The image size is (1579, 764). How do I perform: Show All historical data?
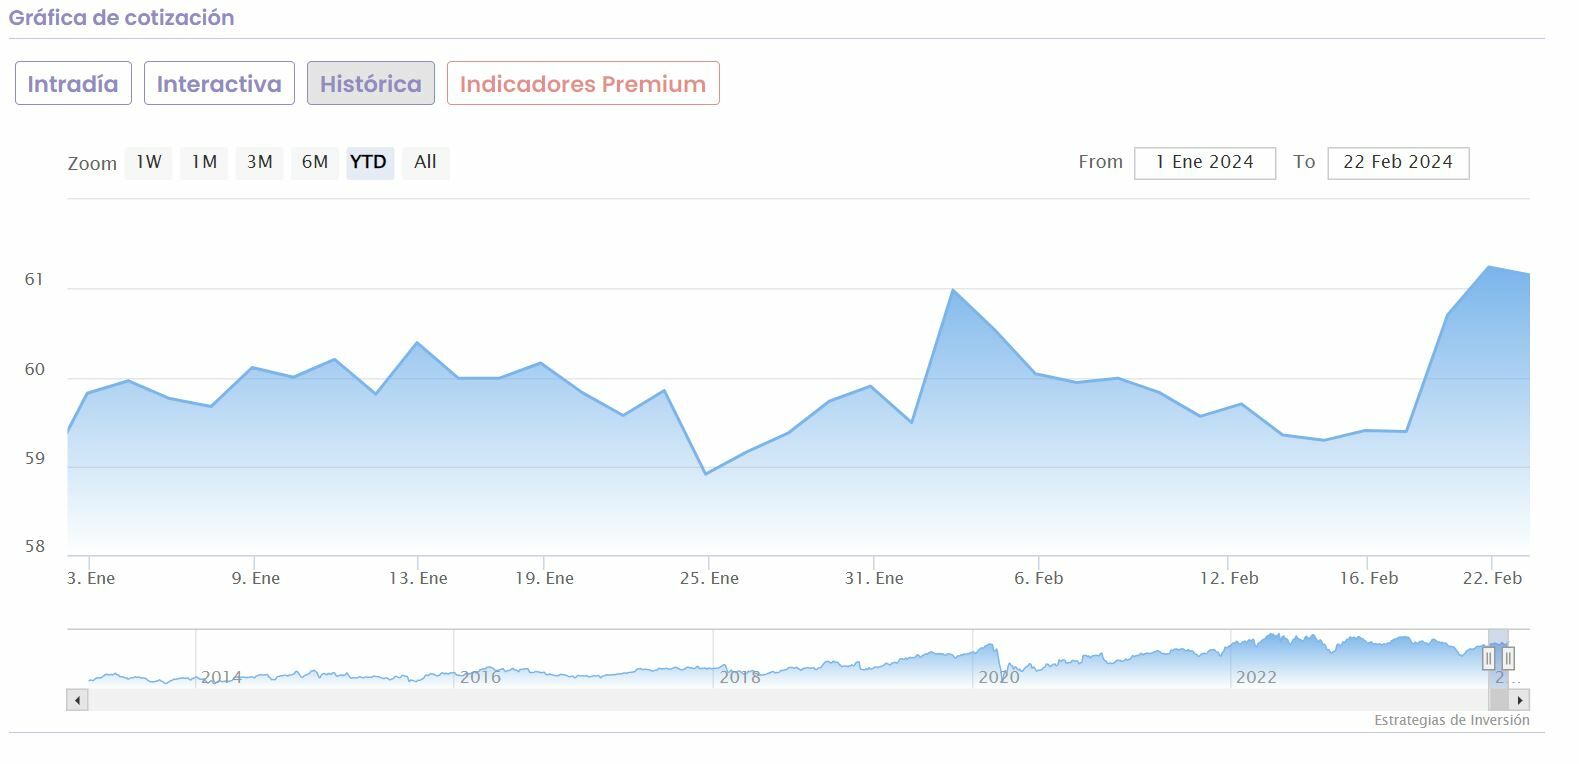(425, 162)
